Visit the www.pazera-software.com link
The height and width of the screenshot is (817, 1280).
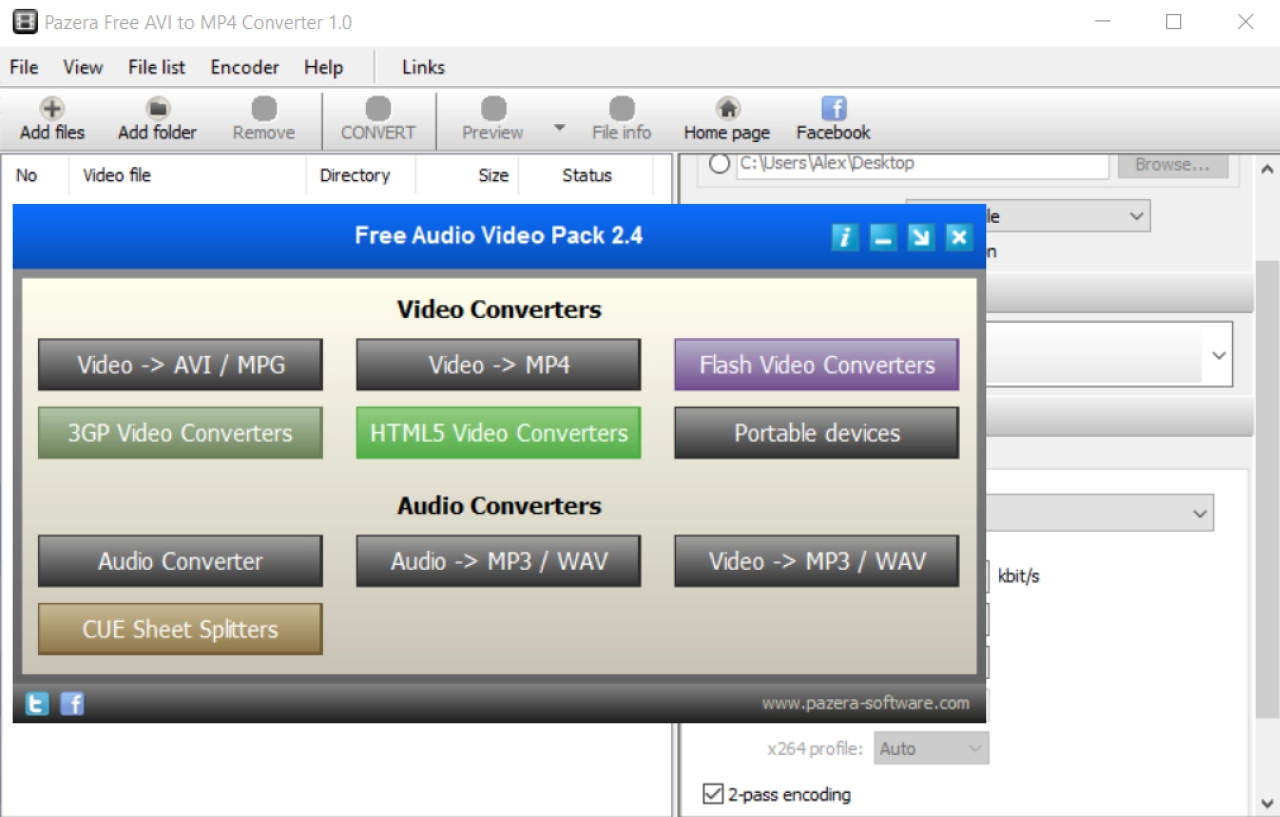pos(865,703)
